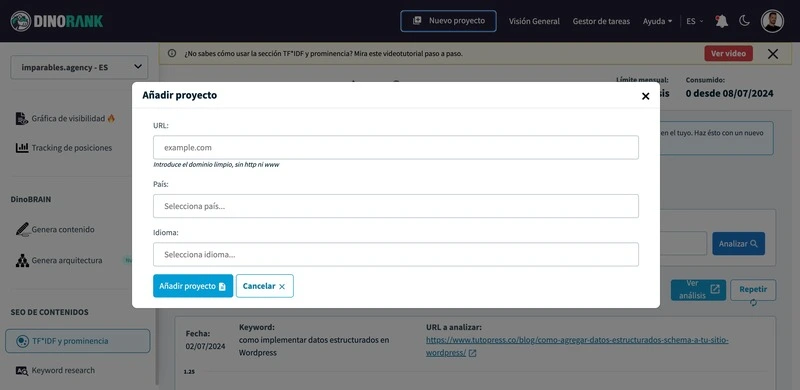Open the notifications bell
800x390 pixels.
[721, 21]
